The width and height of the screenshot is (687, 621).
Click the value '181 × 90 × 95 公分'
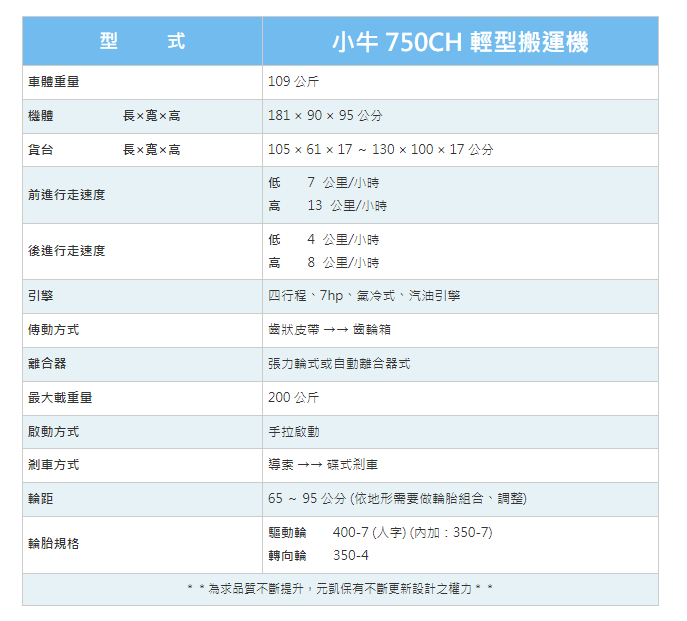pyautogui.click(x=325, y=116)
